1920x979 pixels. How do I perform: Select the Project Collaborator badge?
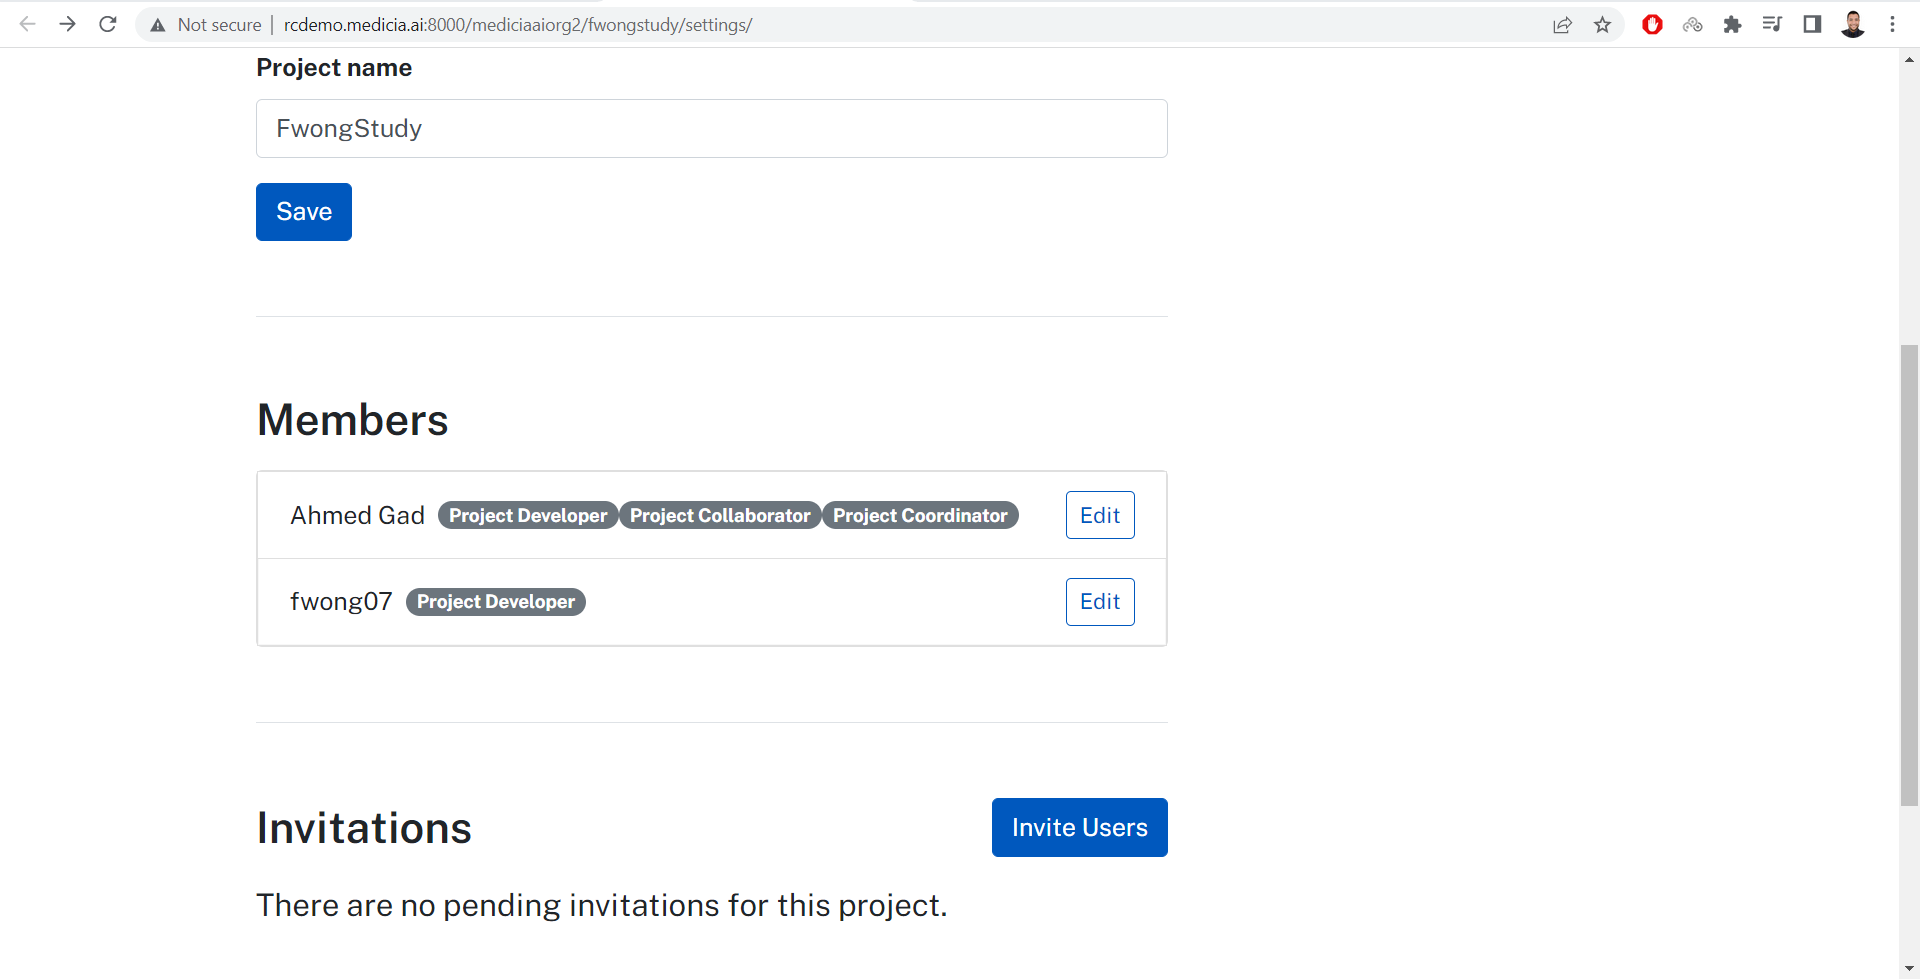click(720, 515)
